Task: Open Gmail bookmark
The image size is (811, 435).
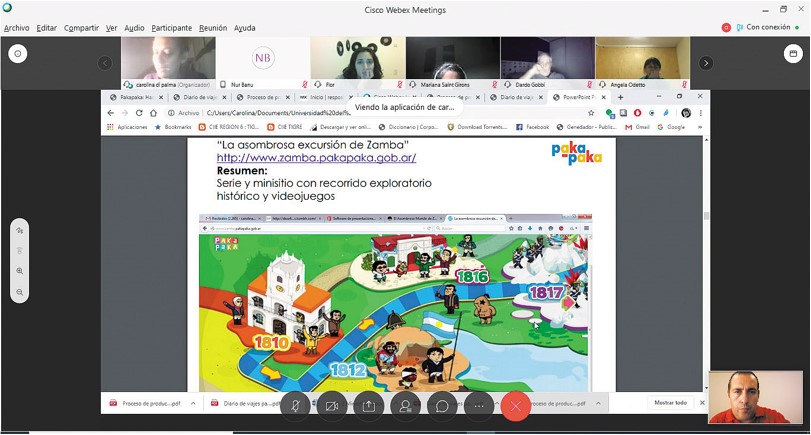Action: click(x=637, y=127)
